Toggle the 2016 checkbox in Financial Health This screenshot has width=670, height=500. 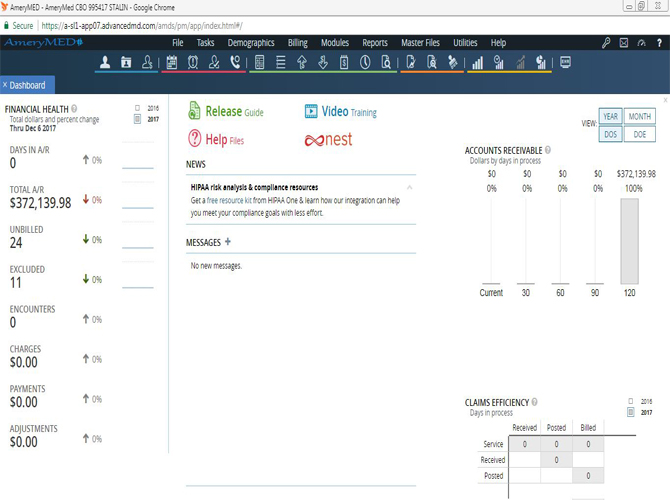point(138,108)
